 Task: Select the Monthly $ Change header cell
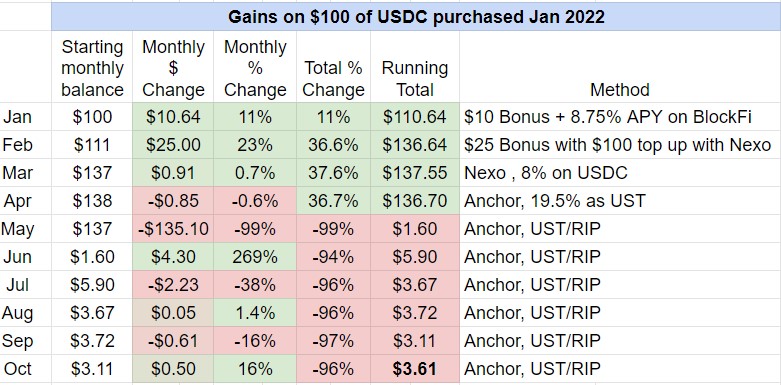[x=173, y=67]
